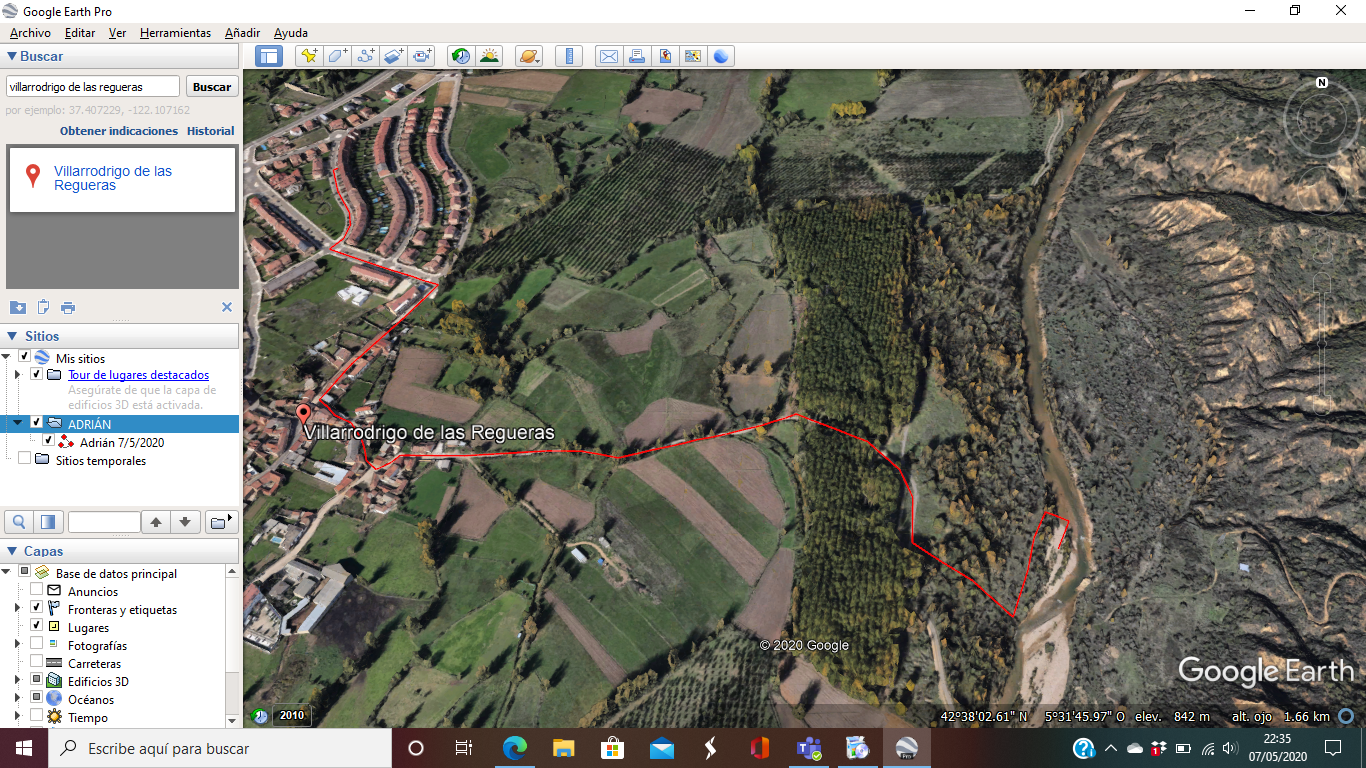Enable the Fotografías layer checkbox
Image resolution: width=1366 pixels, height=768 pixels.
point(37,644)
